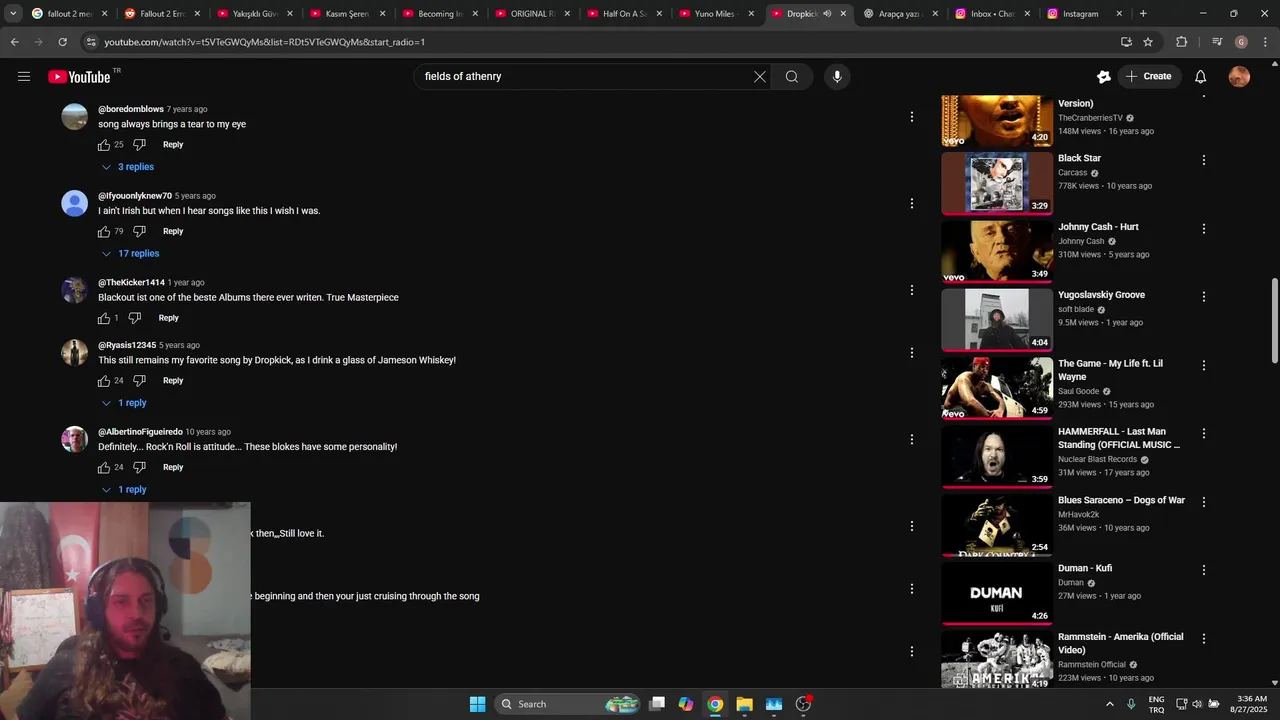Mute the Dropkick tab audio
The height and width of the screenshot is (720, 1280).
coord(827,14)
